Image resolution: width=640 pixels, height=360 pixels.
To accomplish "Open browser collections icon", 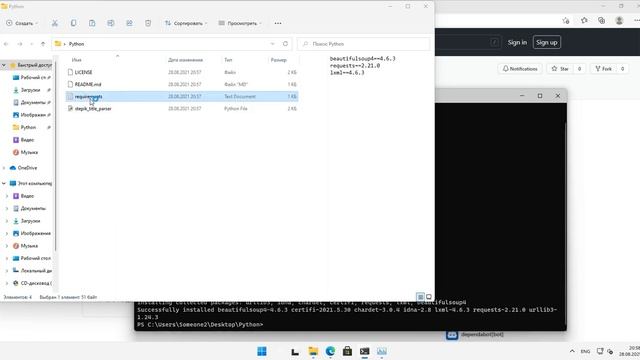I will tap(601, 20).
